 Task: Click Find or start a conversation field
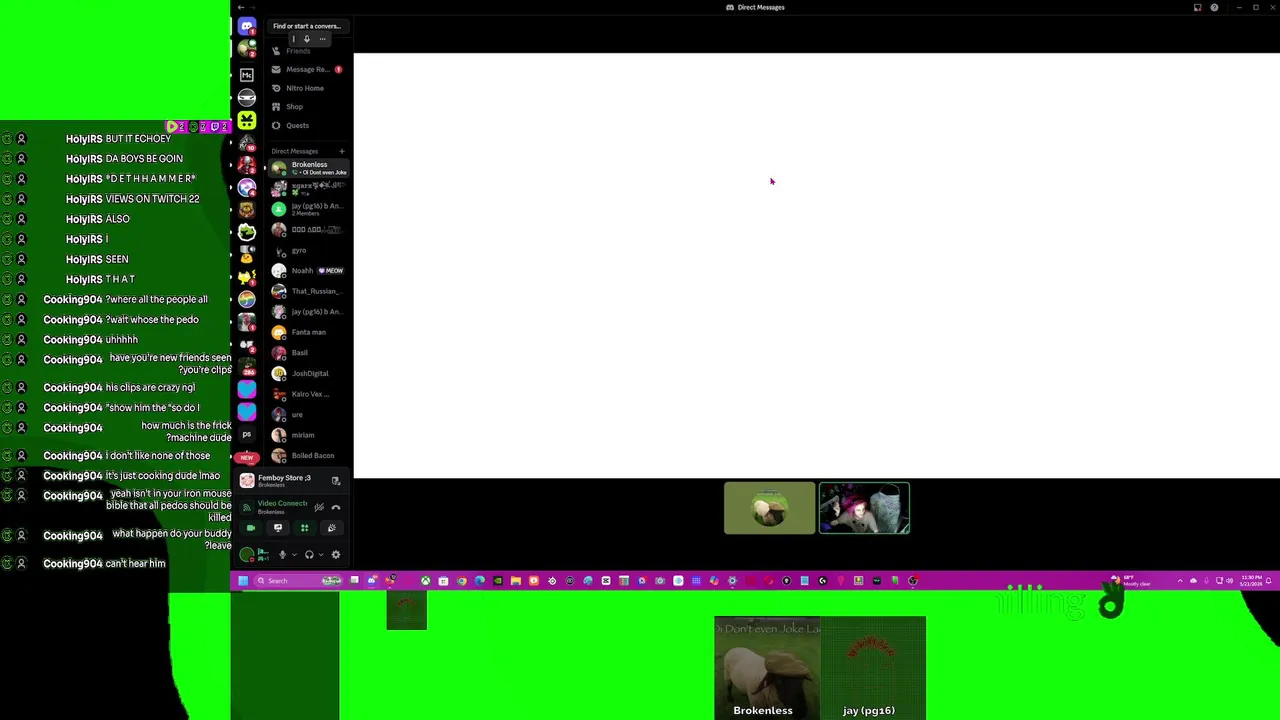coord(307,26)
